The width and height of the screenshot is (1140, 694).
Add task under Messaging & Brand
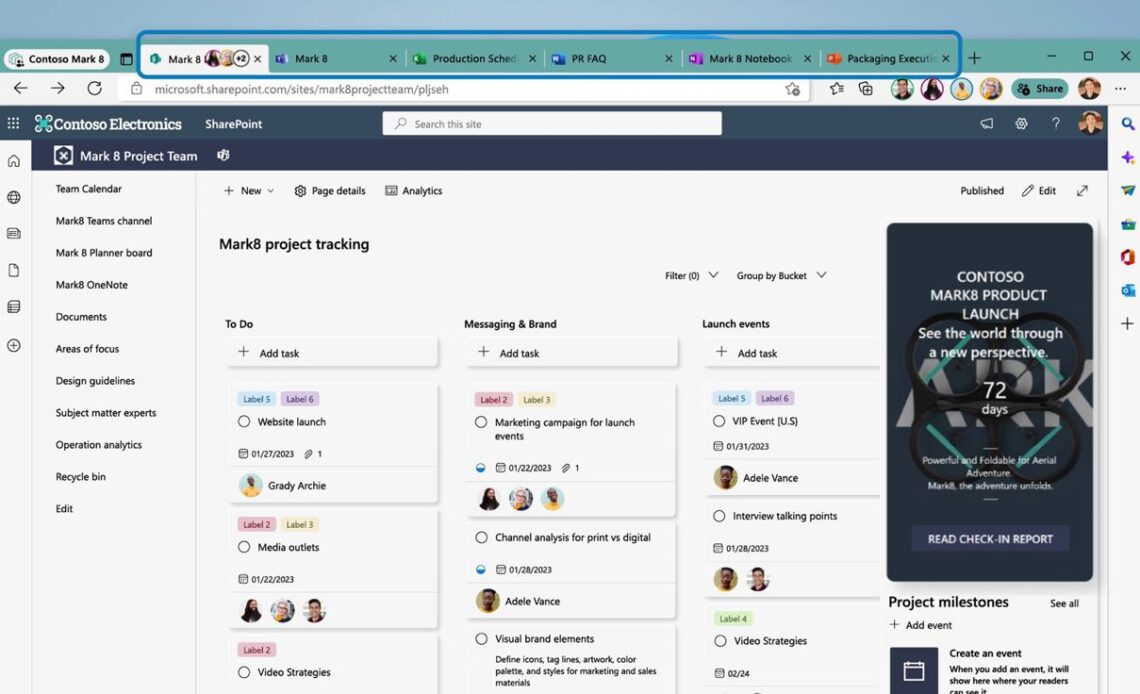[x=572, y=353]
